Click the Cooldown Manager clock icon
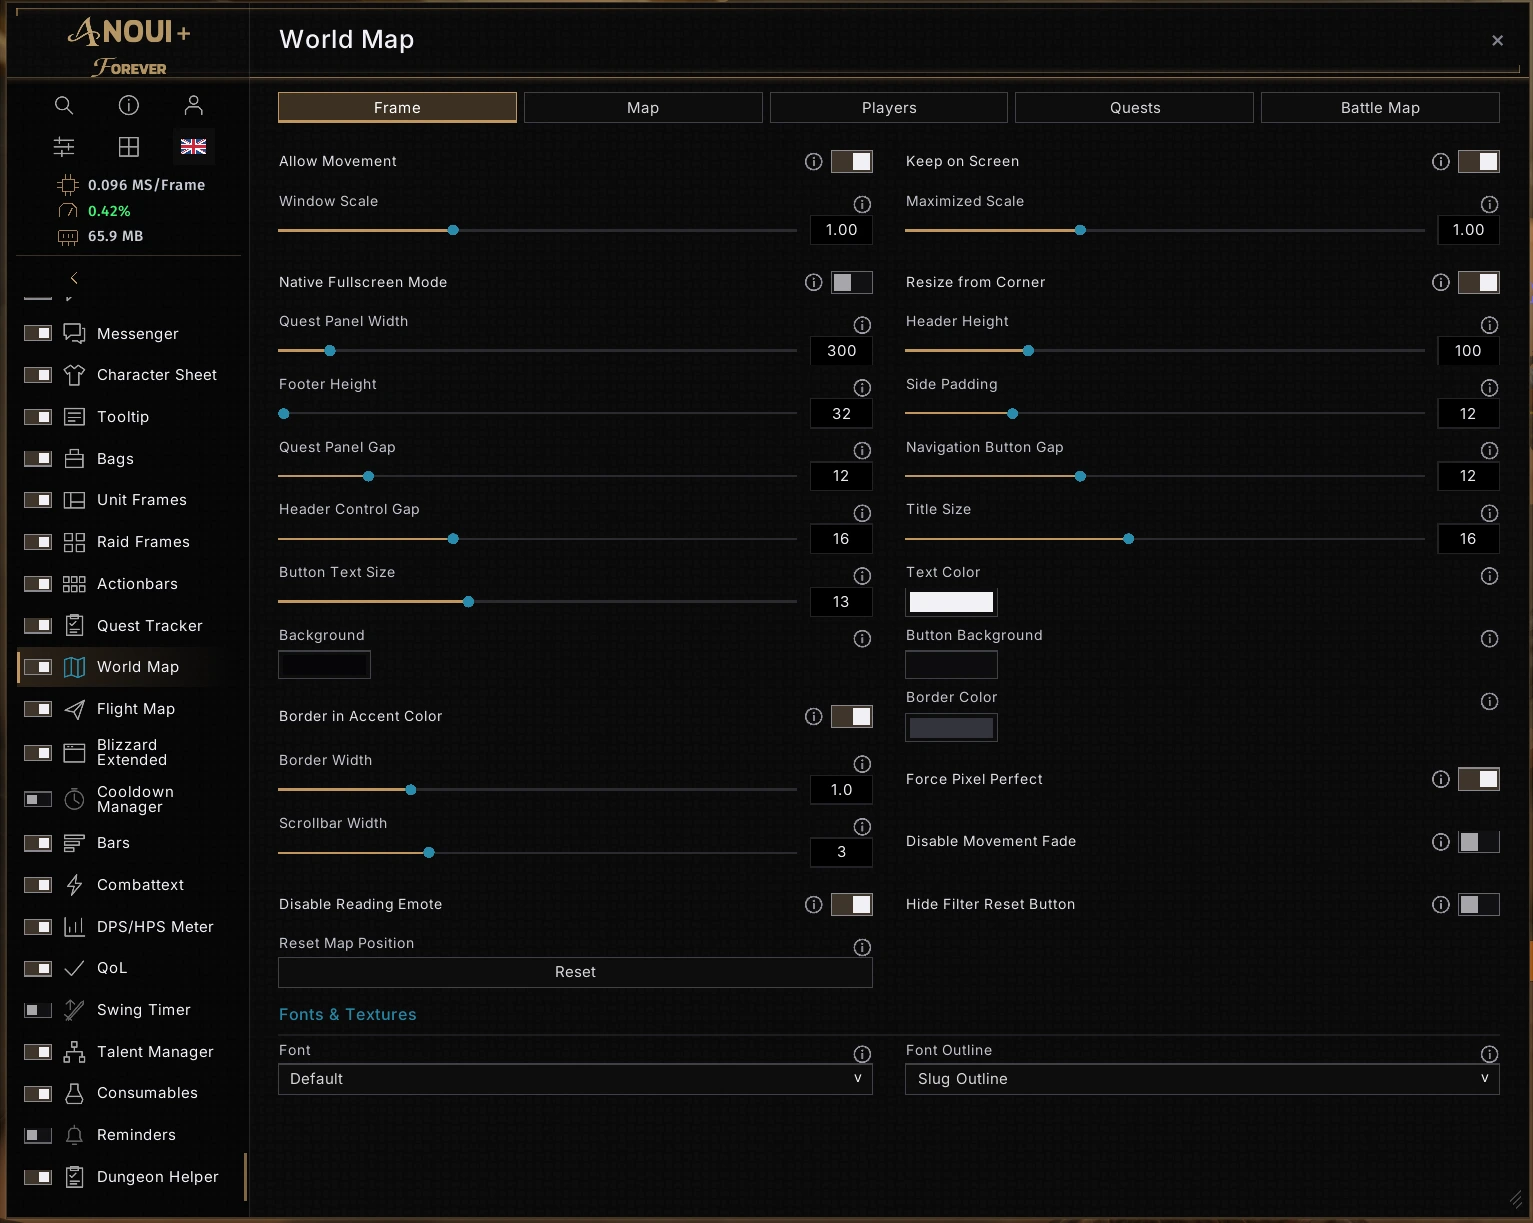The width and height of the screenshot is (1533, 1223). (x=74, y=799)
